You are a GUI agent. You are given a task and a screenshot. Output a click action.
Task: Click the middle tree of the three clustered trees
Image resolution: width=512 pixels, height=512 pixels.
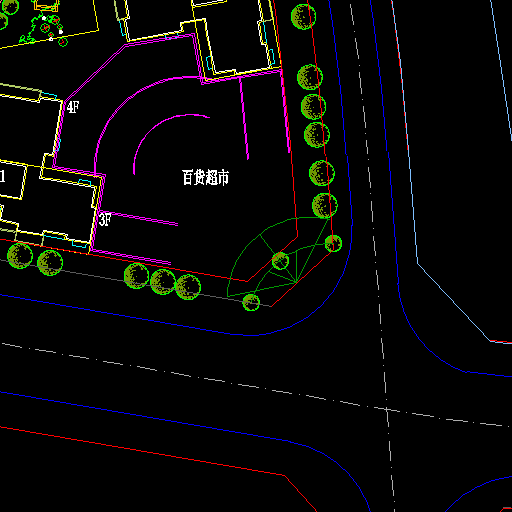[x=163, y=282]
